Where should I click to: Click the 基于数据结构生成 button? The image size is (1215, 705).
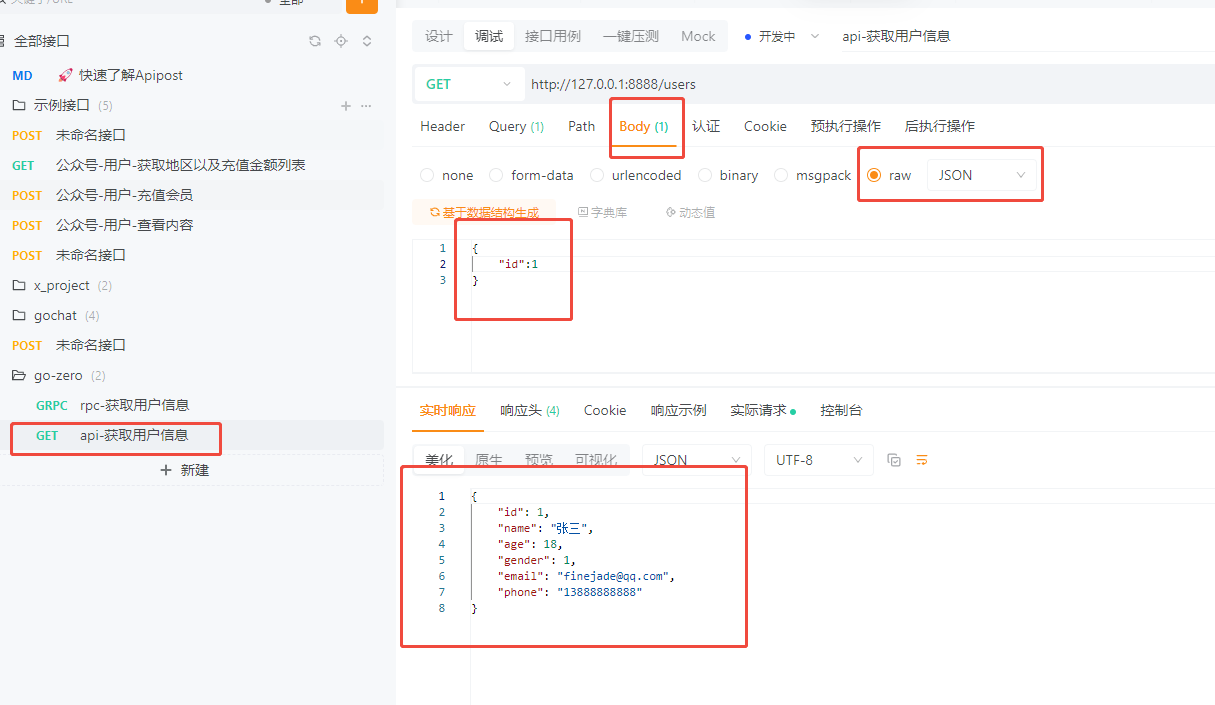pyautogui.click(x=484, y=212)
